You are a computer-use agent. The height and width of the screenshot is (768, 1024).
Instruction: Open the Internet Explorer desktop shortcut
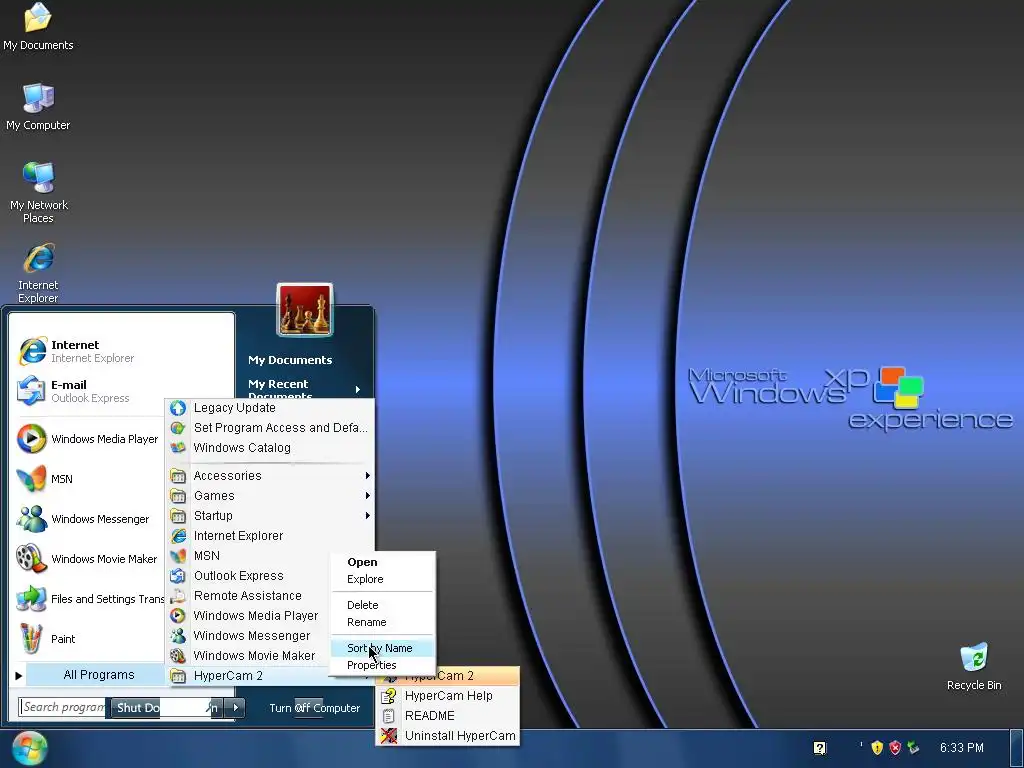point(39,273)
